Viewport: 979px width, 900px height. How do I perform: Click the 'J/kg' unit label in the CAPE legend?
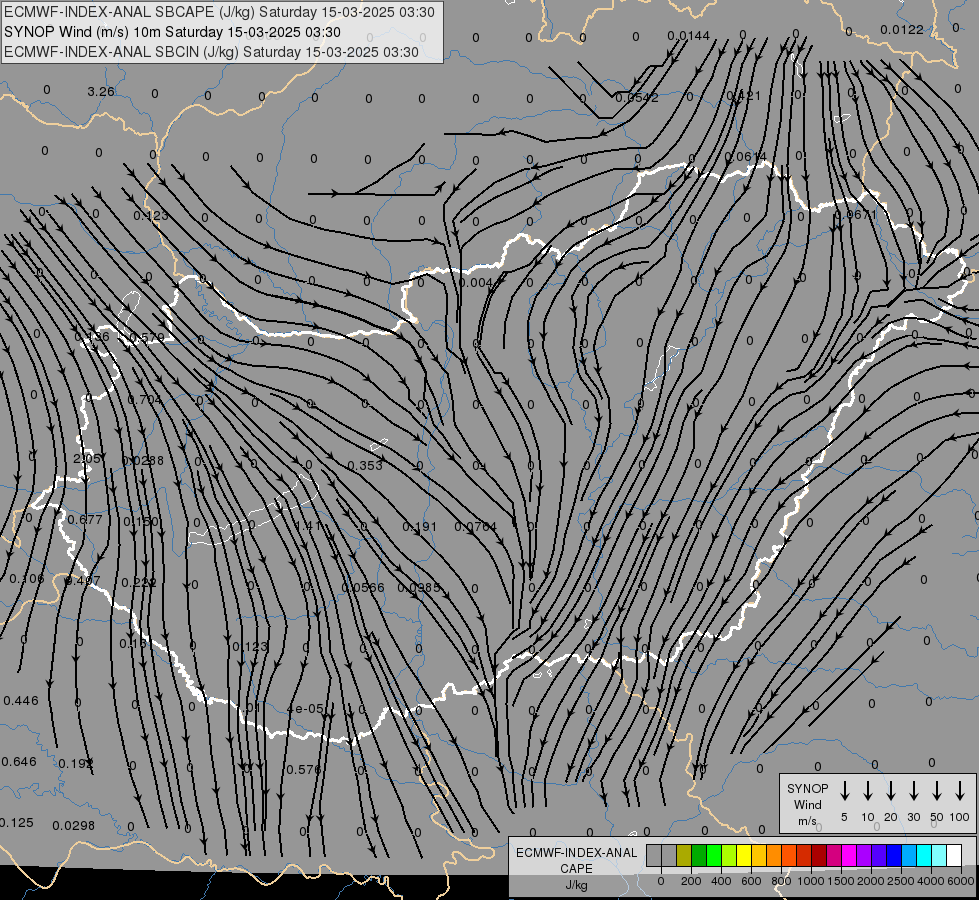(576, 885)
